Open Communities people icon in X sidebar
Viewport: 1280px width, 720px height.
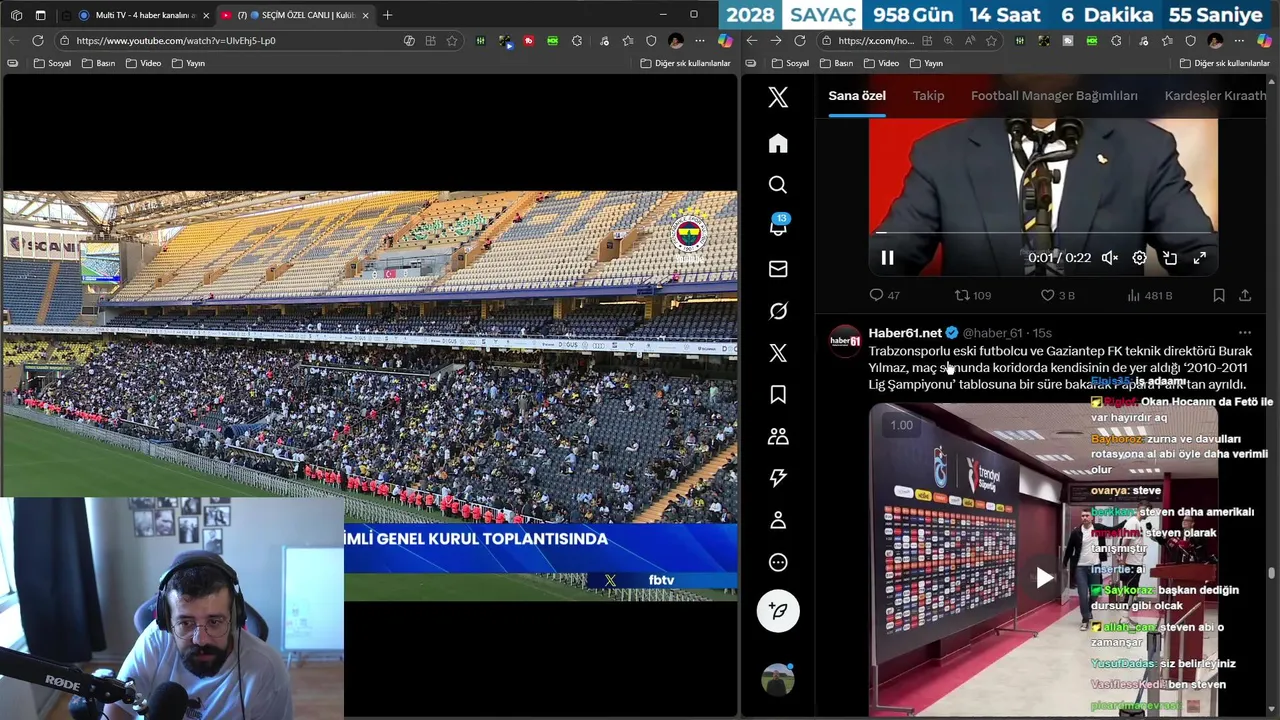(x=778, y=437)
